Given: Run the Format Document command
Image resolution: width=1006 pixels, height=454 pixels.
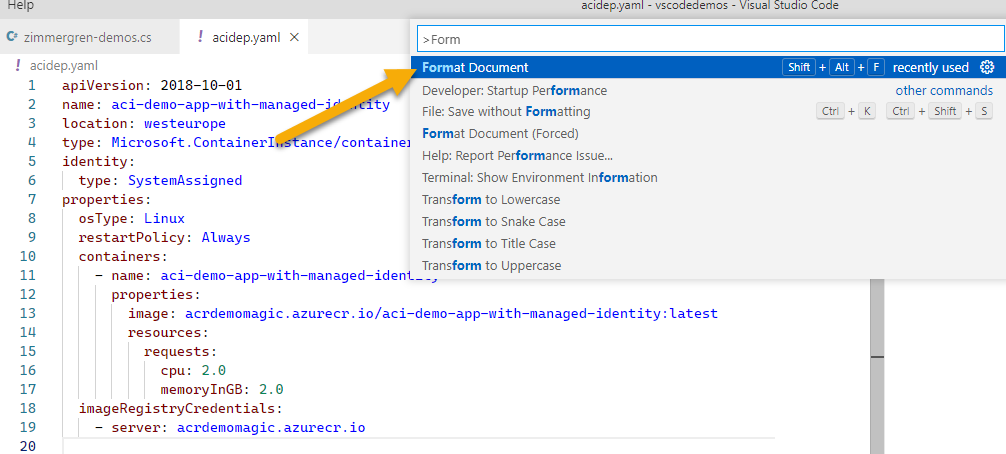Looking at the screenshot, I should tap(475, 68).
